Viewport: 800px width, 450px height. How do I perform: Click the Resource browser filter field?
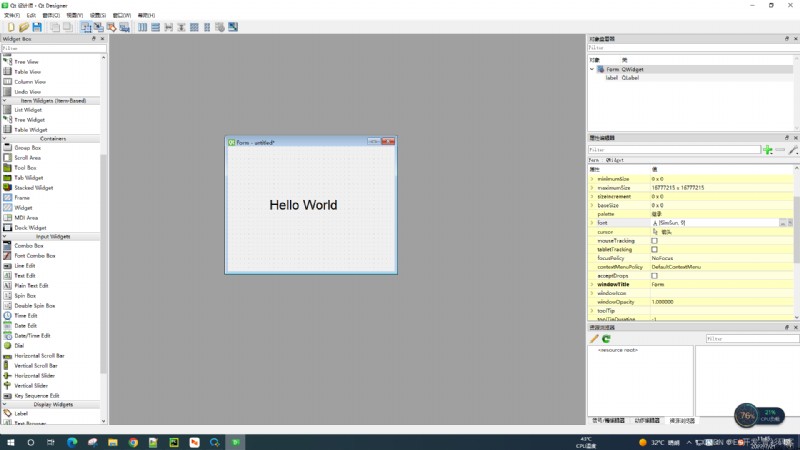coord(752,339)
